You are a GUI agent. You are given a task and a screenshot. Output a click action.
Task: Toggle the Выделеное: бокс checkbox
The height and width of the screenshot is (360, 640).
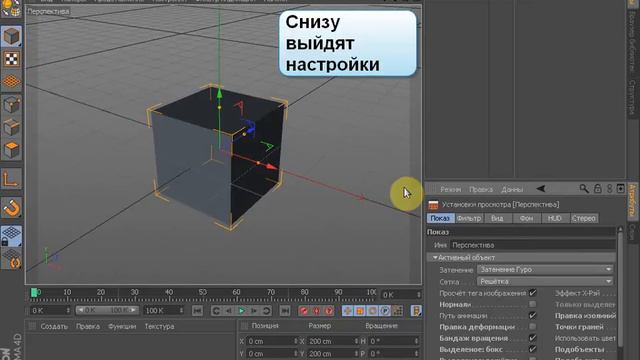533,349
